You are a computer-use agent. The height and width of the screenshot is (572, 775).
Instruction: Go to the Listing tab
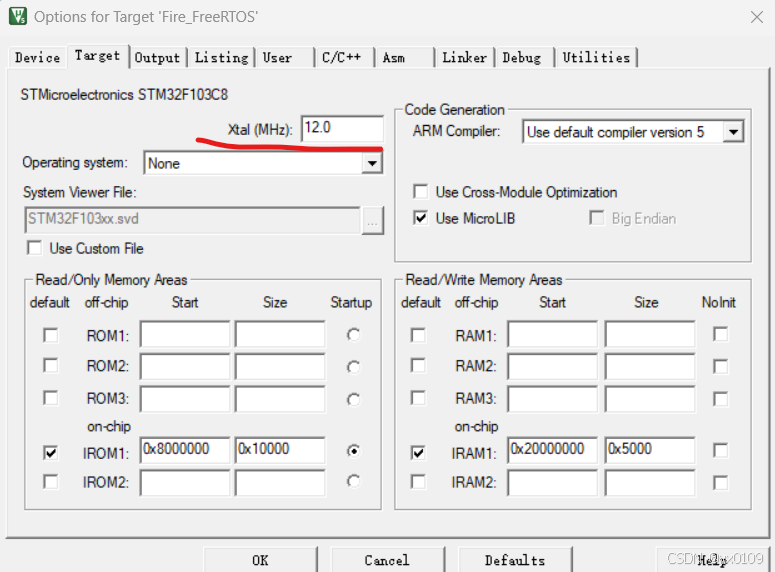click(x=221, y=57)
